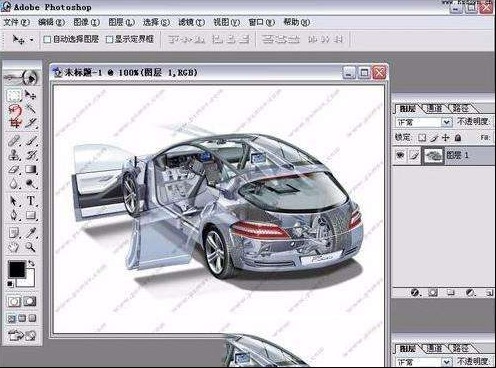Switch to full screen mode

pos(32,318)
